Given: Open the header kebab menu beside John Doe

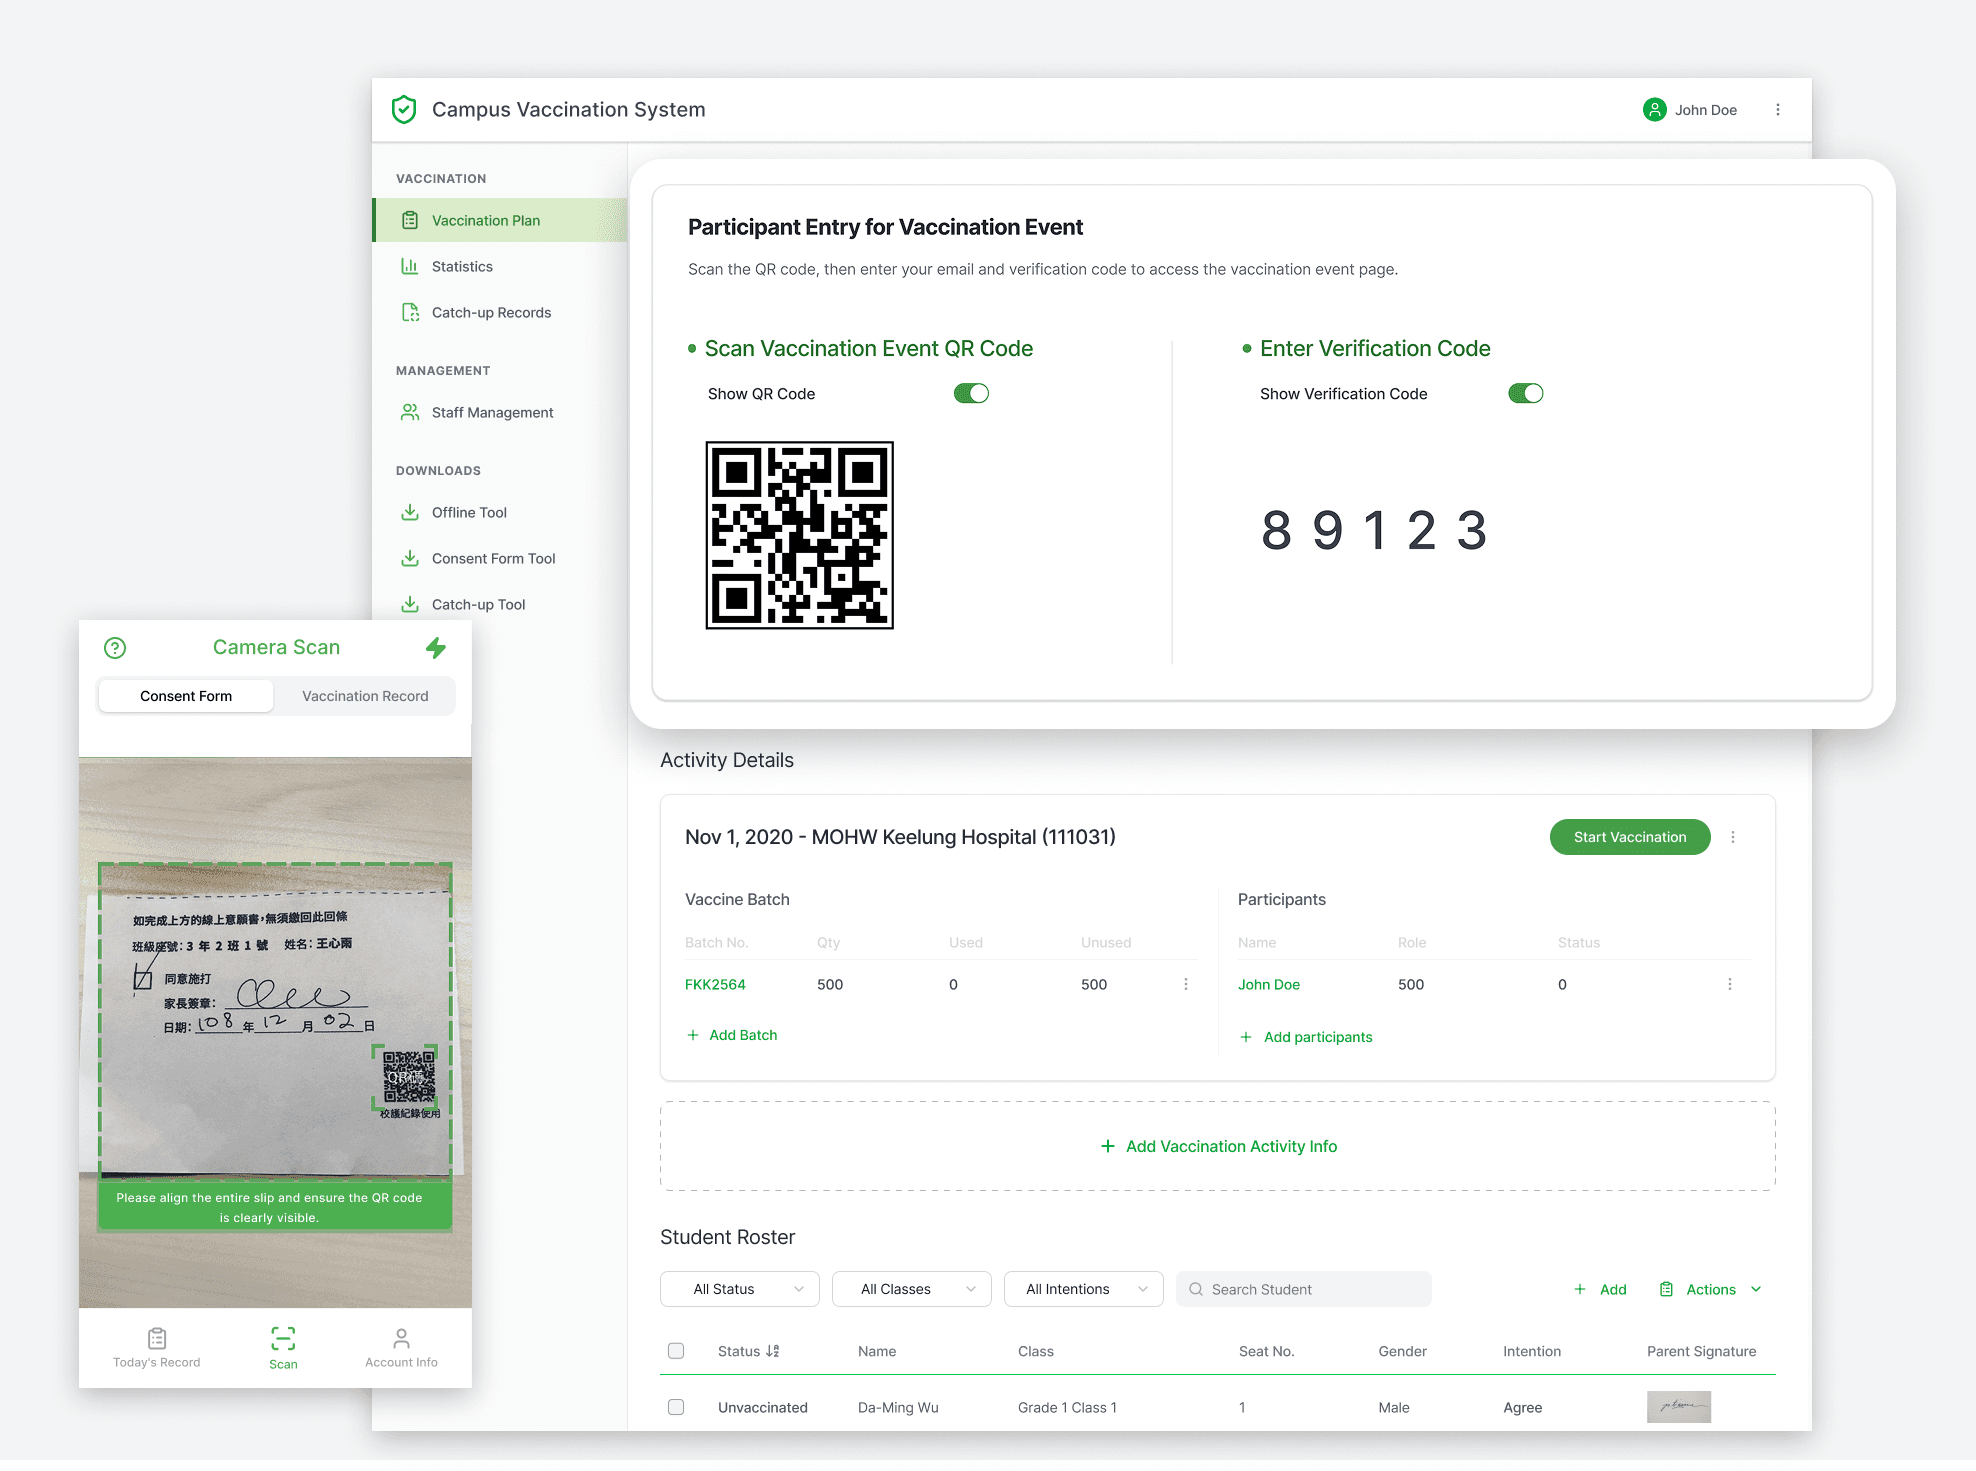Looking at the screenshot, I should [1778, 110].
